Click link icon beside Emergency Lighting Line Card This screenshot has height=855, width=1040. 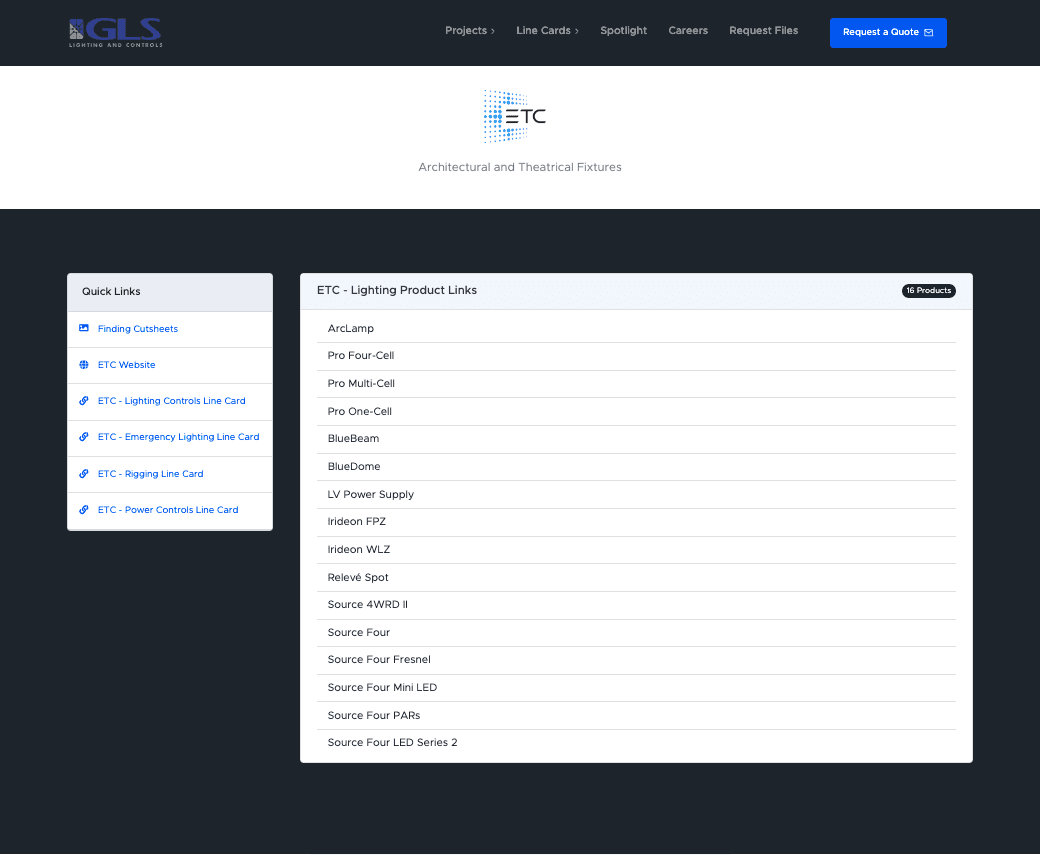coord(84,436)
